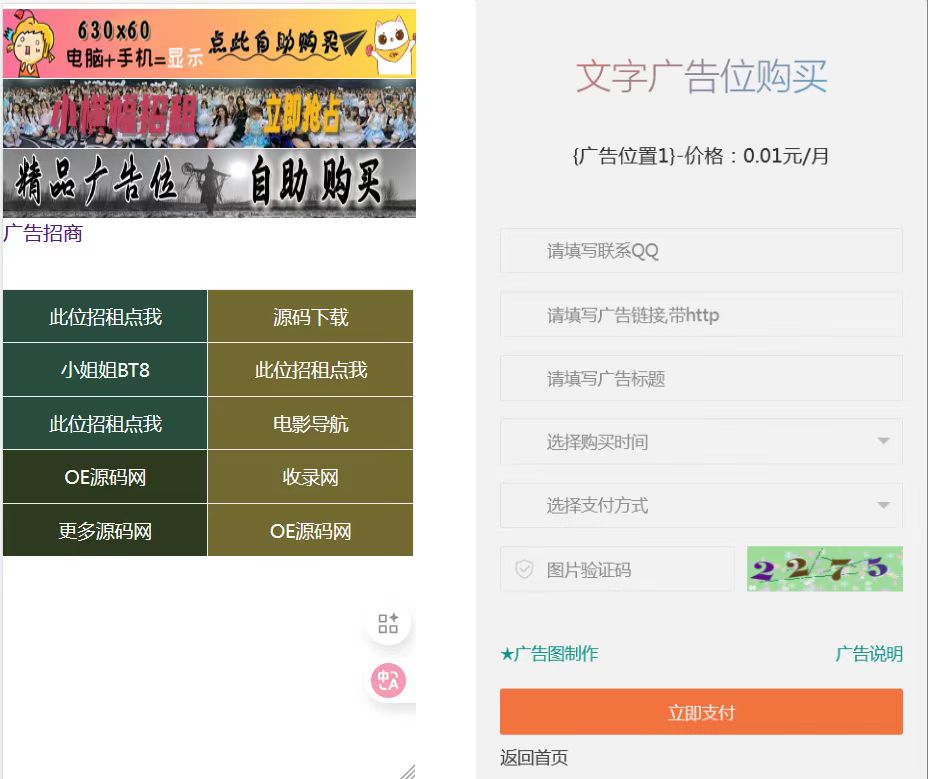This screenshot has width=948, height=779.
Task: Focus the ad link input with http
Action: pos(701,315)
